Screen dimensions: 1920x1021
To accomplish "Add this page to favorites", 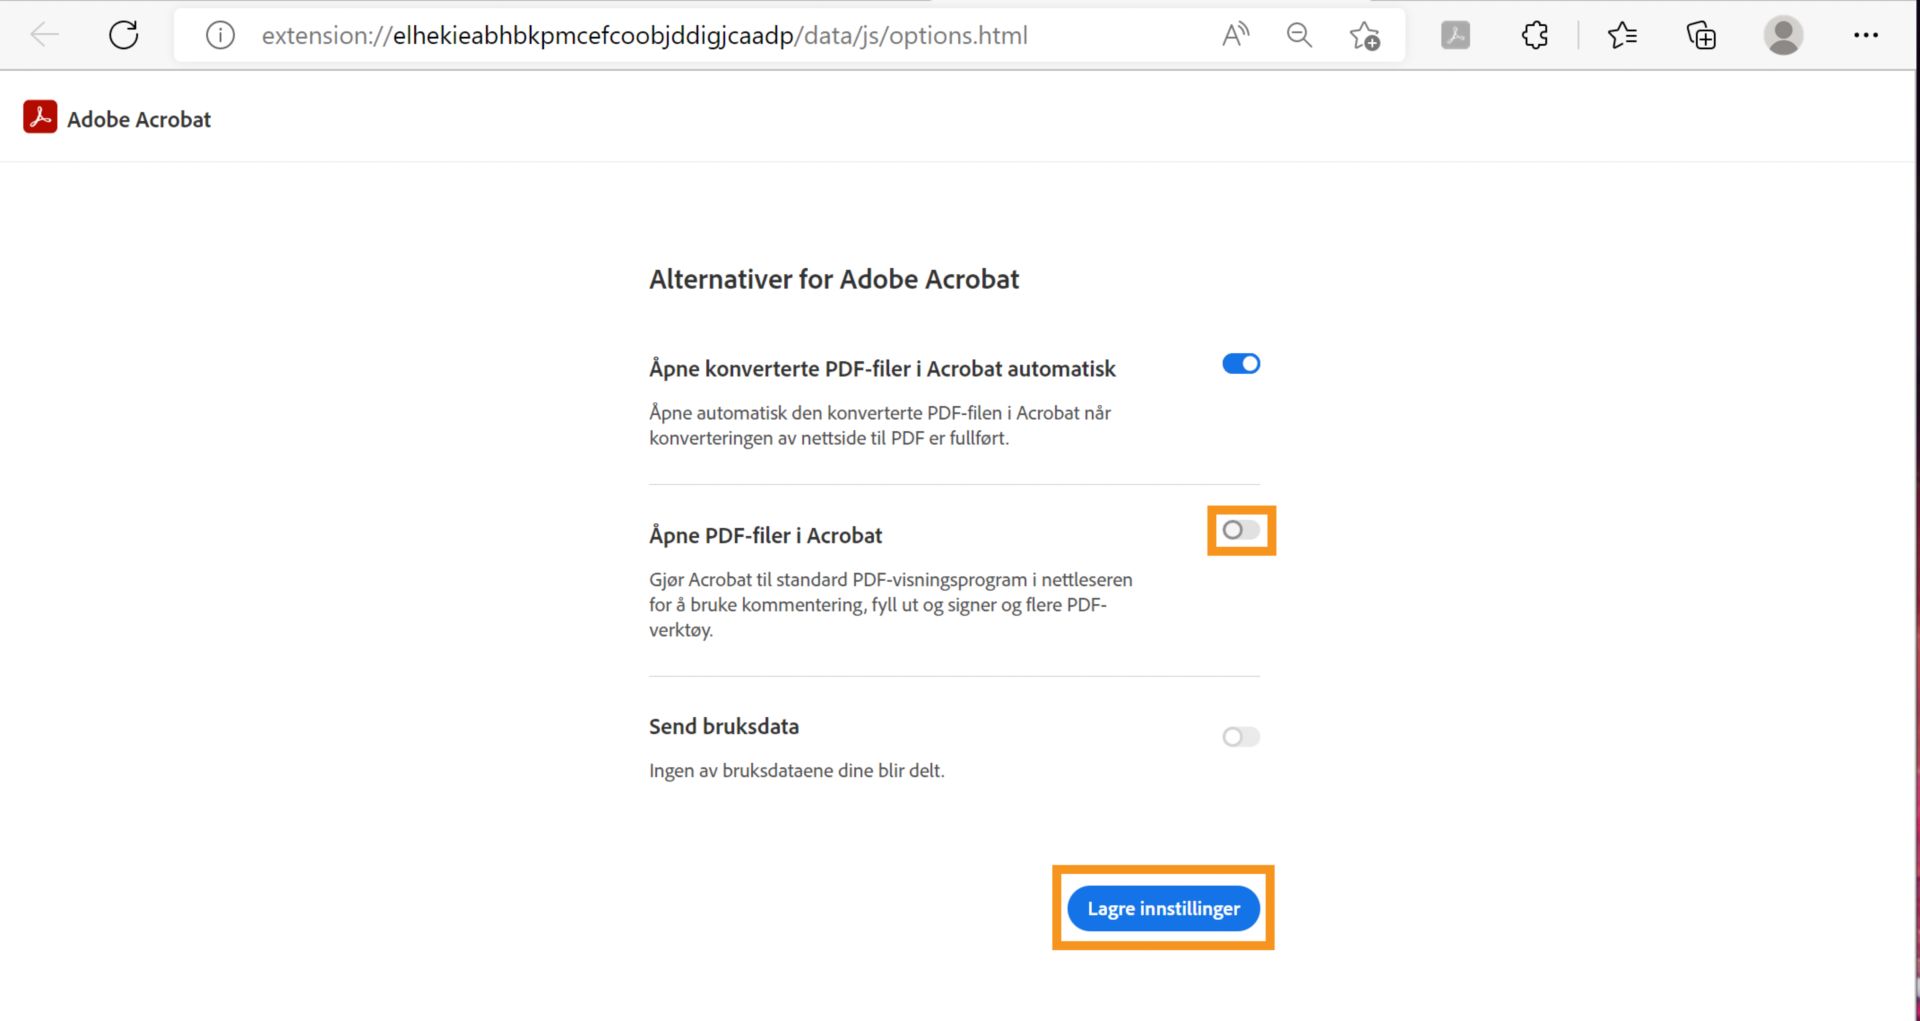I will [1364, 34].
